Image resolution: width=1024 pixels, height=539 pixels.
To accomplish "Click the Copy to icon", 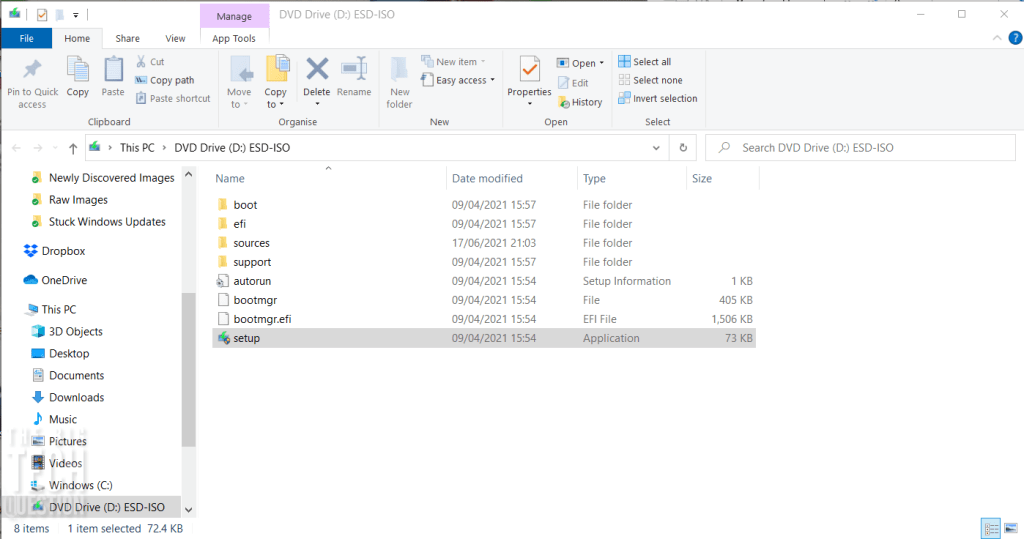I will click(x=277, y=70).
